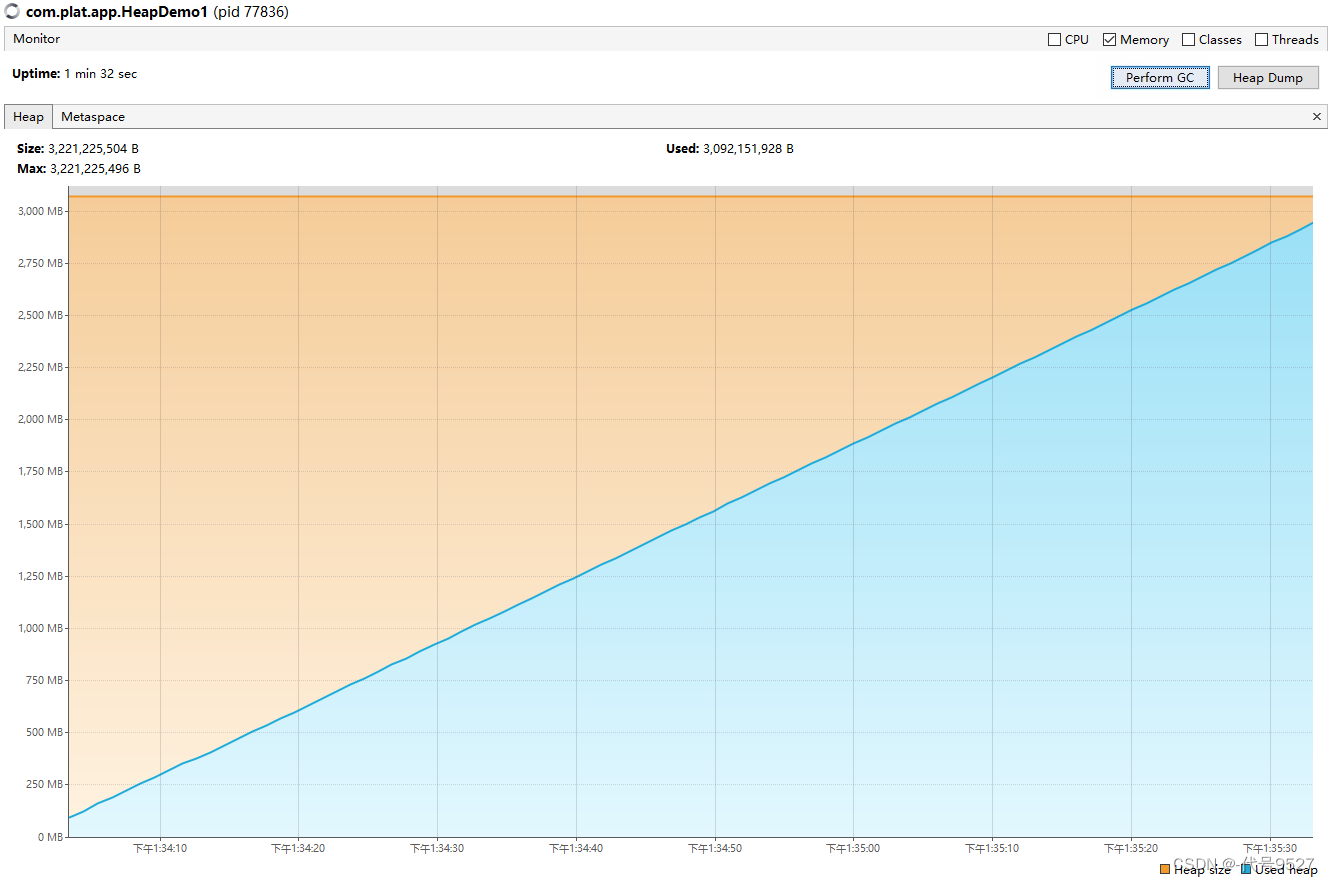The width and height of the screenshot is (1330, 882).
Task: Click the 250 MB axis label
Action: point(46,784)
